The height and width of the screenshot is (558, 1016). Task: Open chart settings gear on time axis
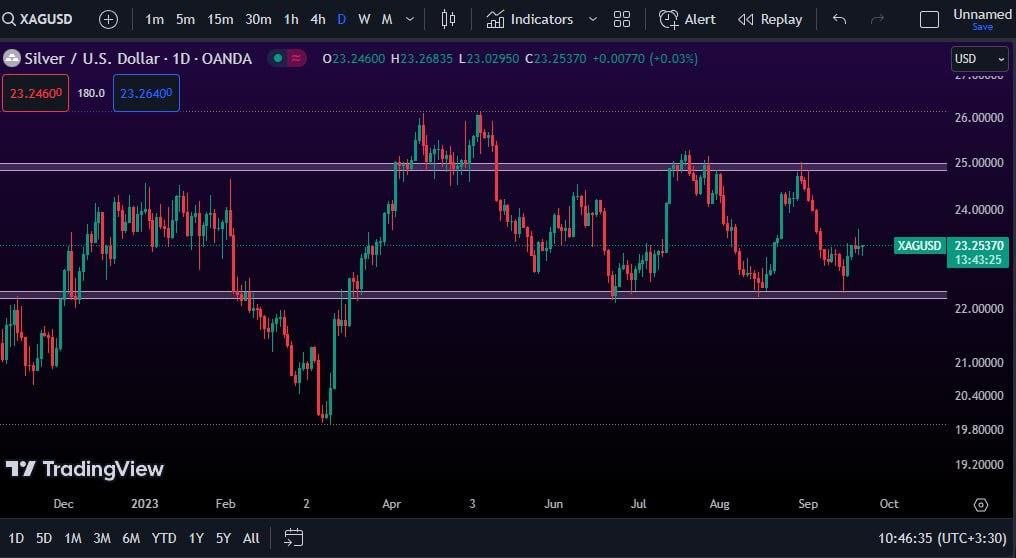(x=980, y=504)
